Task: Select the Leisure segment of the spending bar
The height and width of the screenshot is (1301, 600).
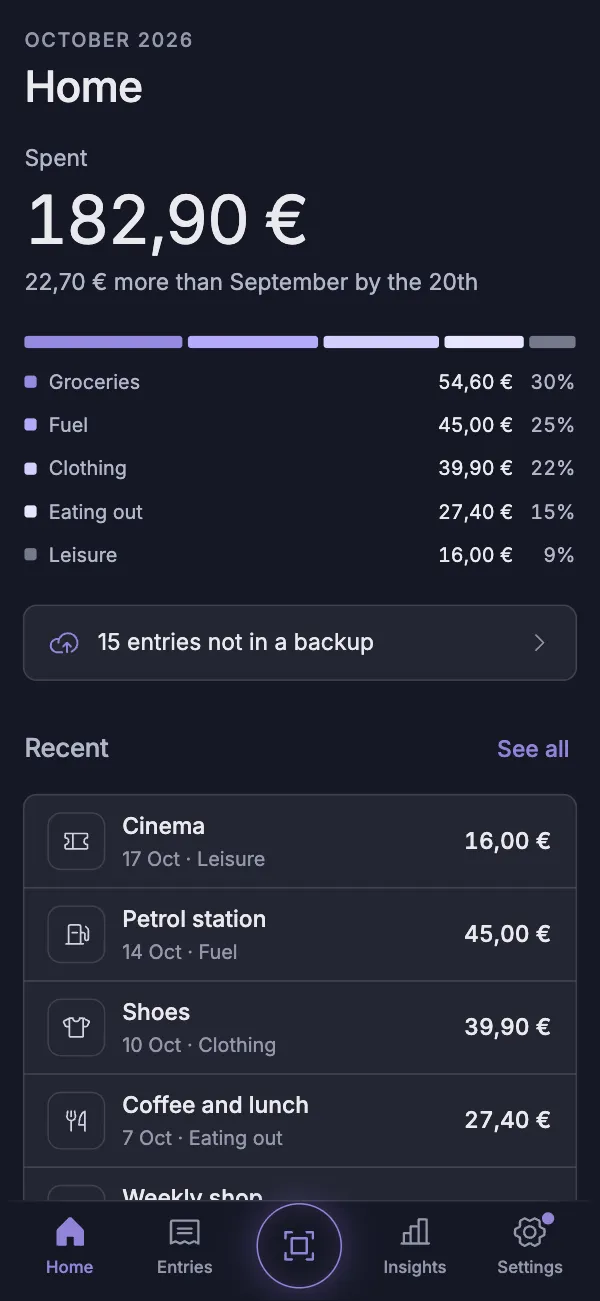Action: click(x=552, y=342)
